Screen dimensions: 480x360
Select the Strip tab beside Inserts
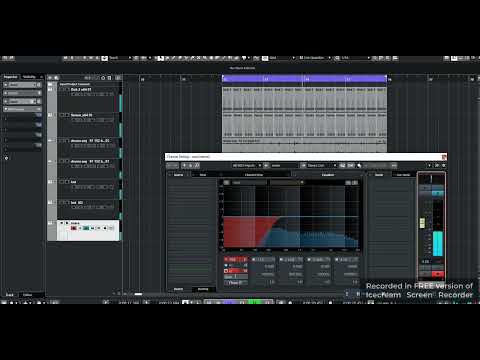coord(203,175)
